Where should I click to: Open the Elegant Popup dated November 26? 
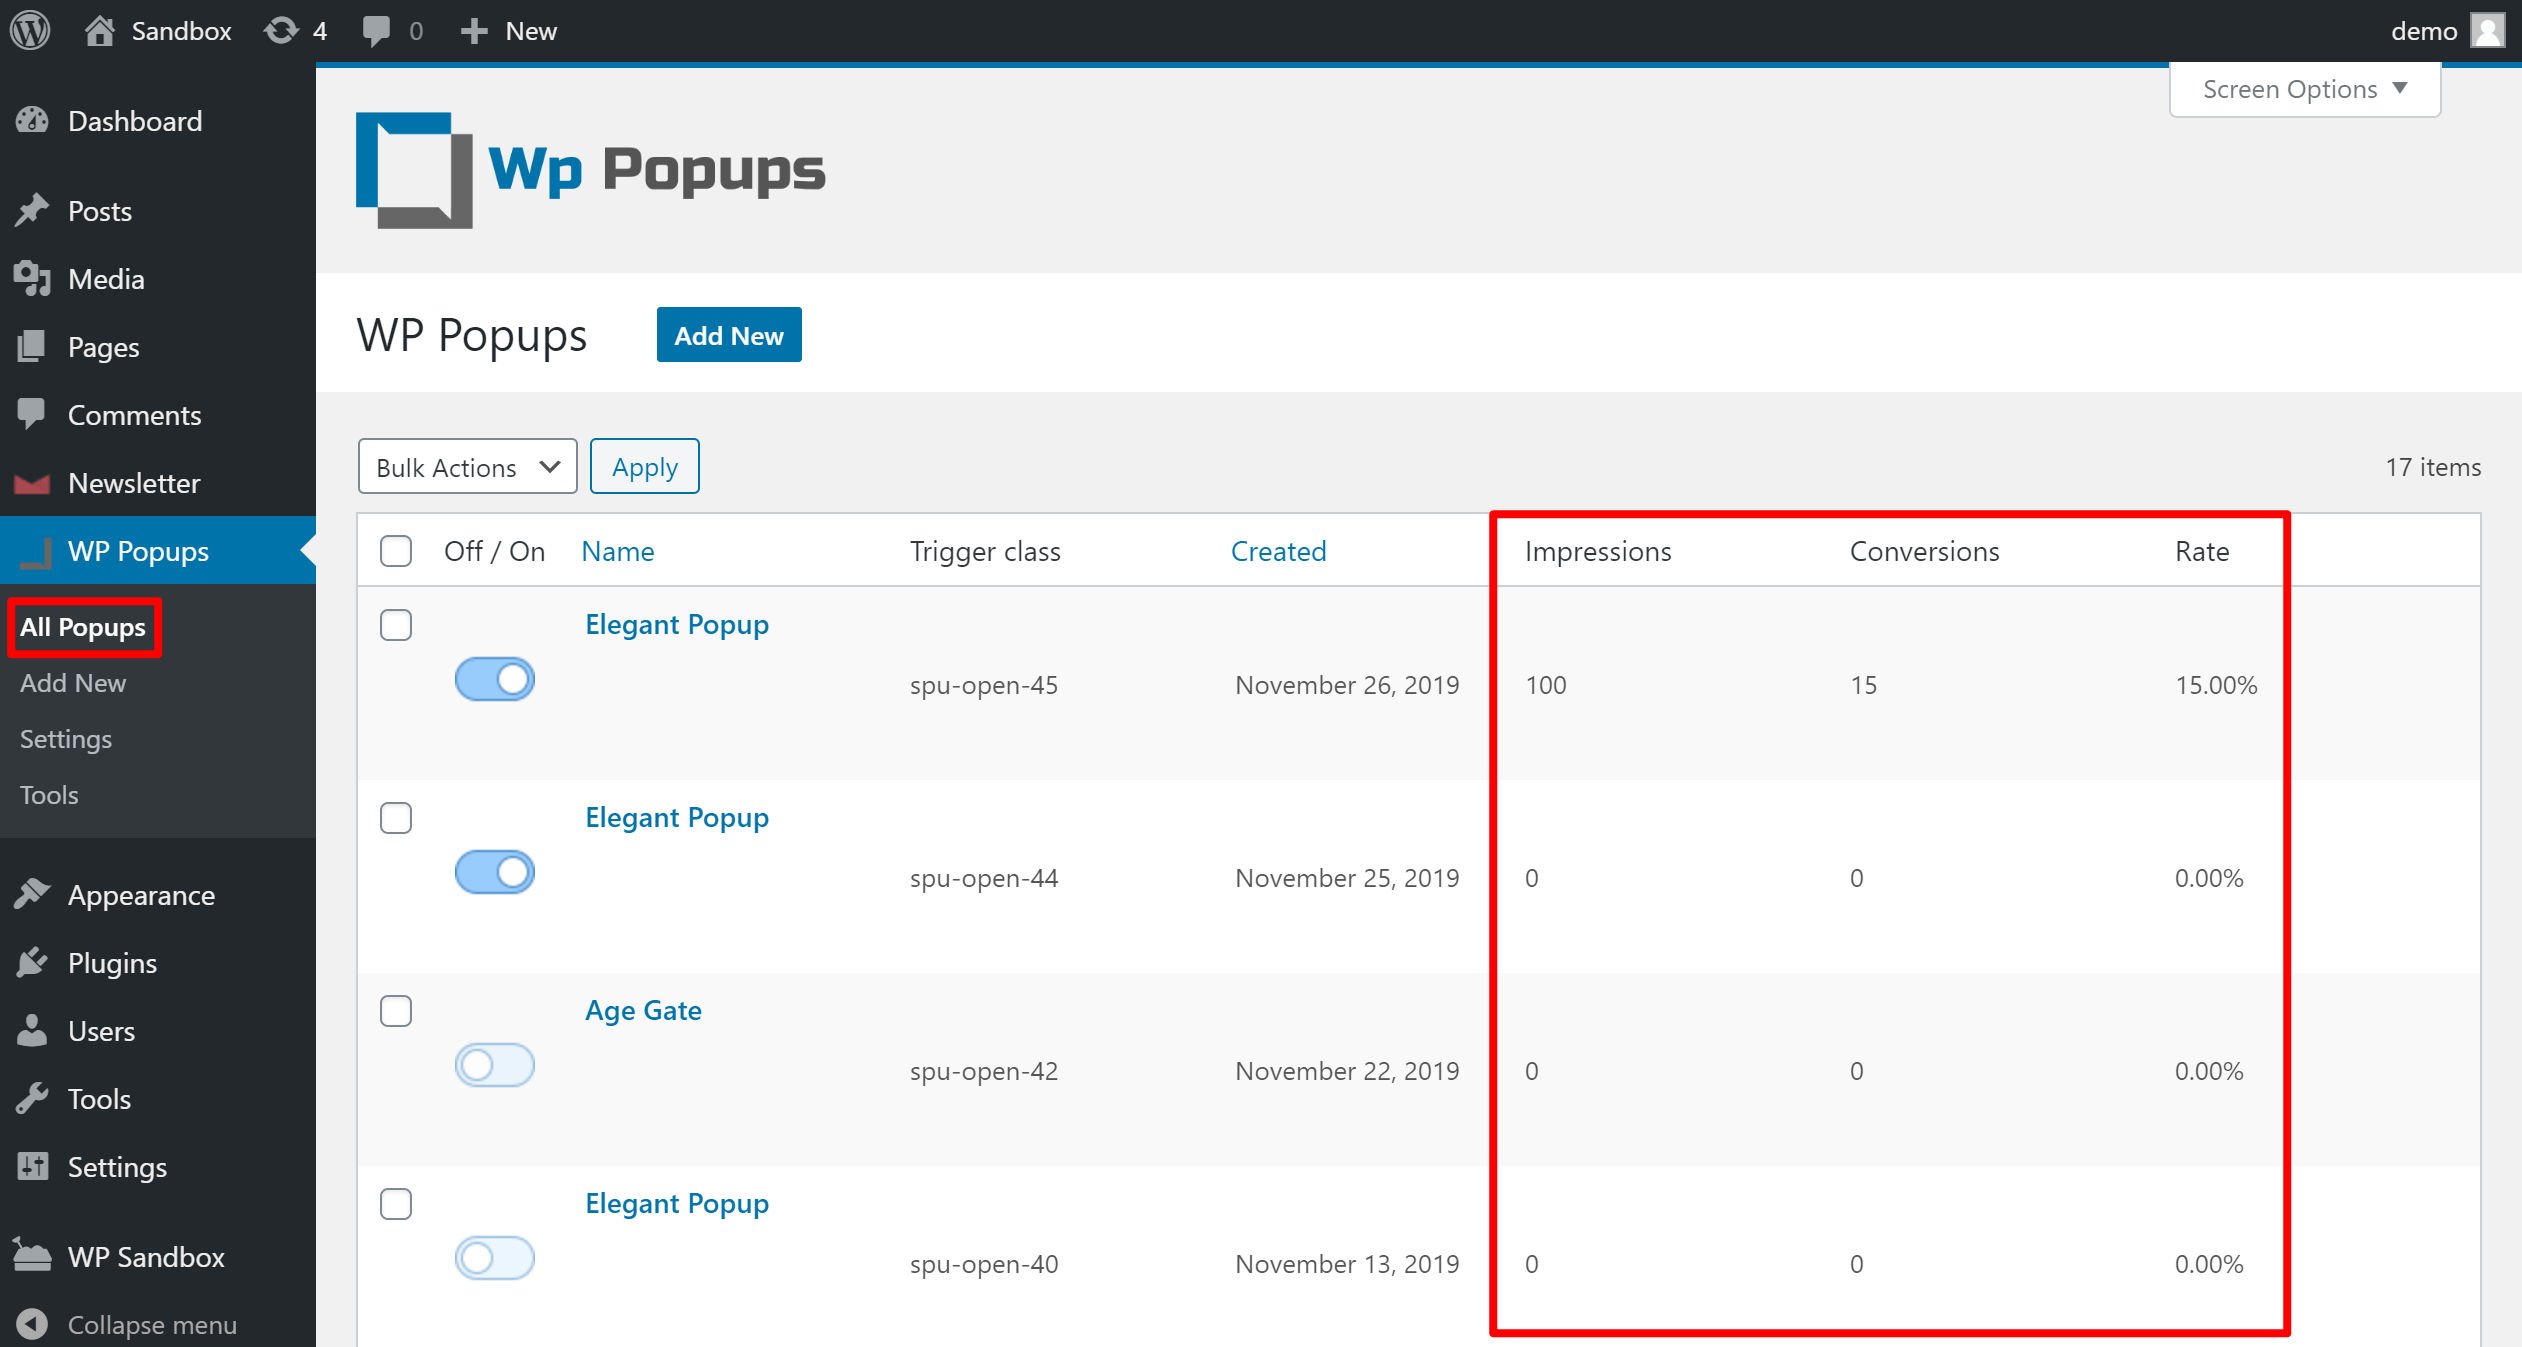coord(677,625)
